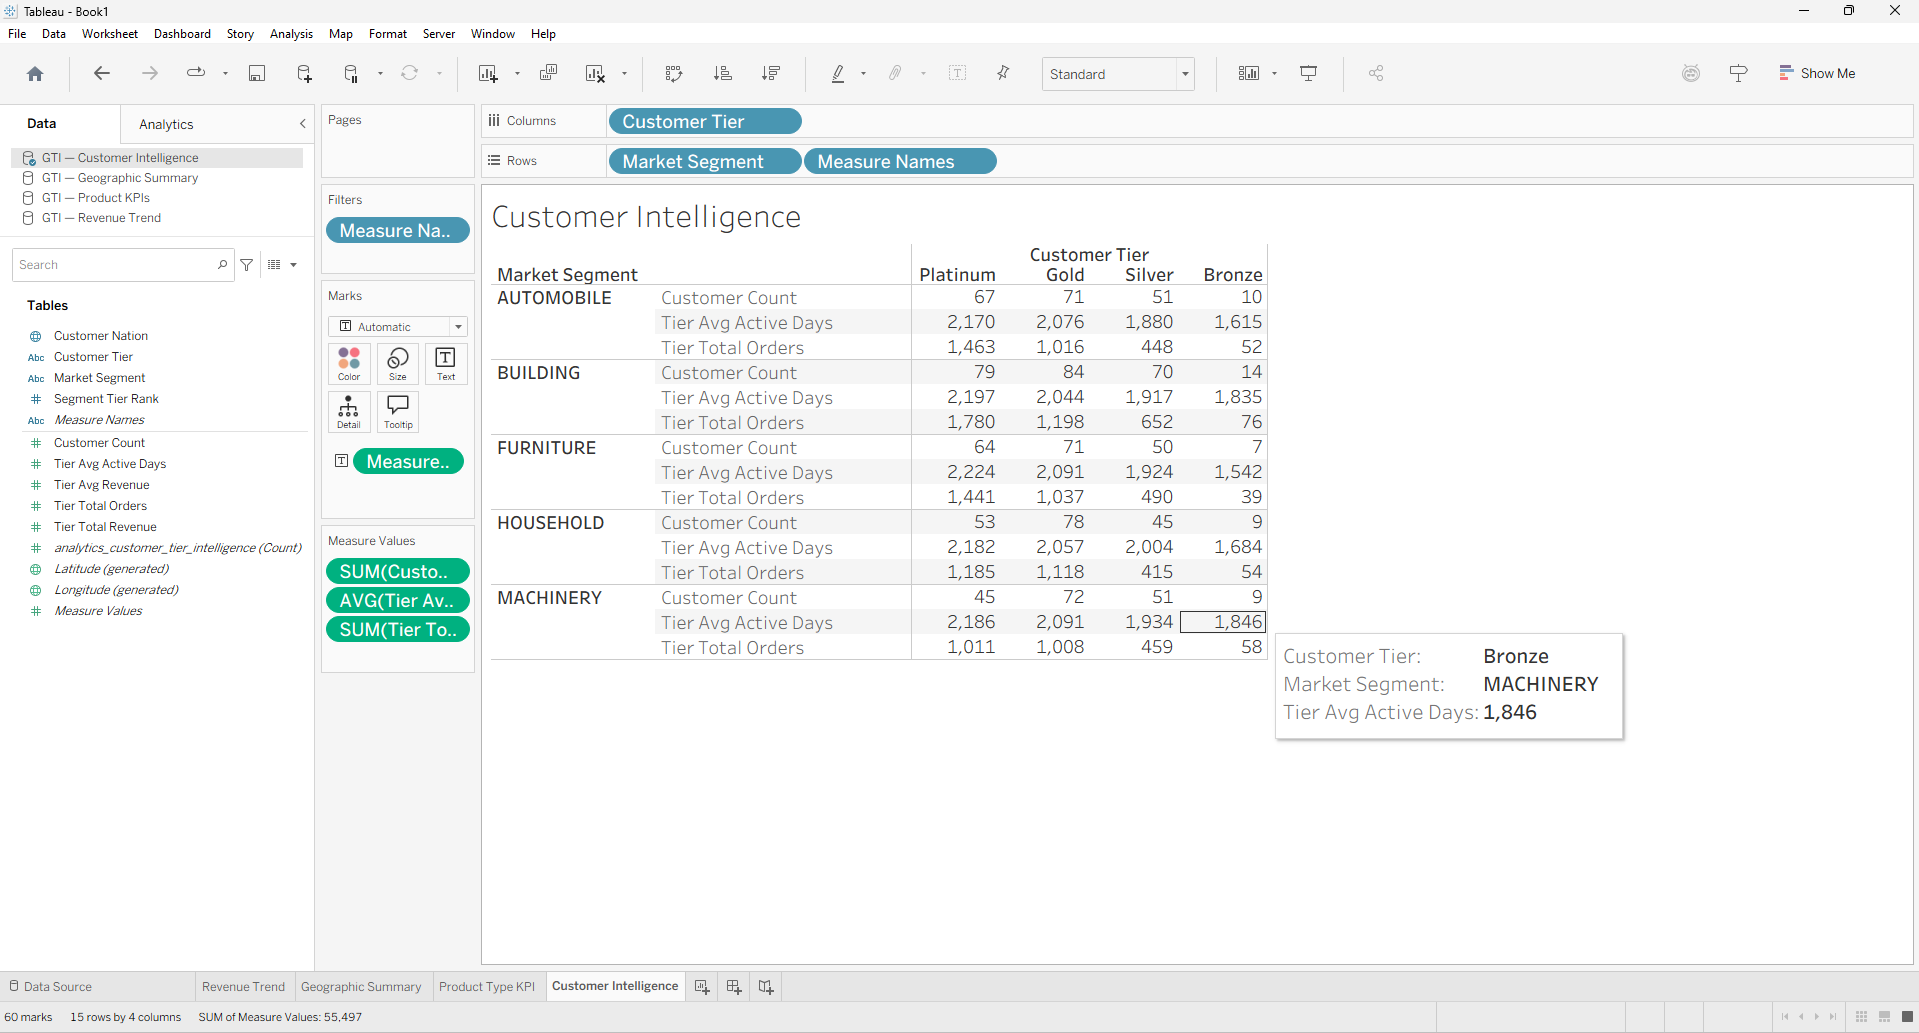Open the Analysis menu
Screen dimensions: 1919x1033
click(x=291, y=34)
